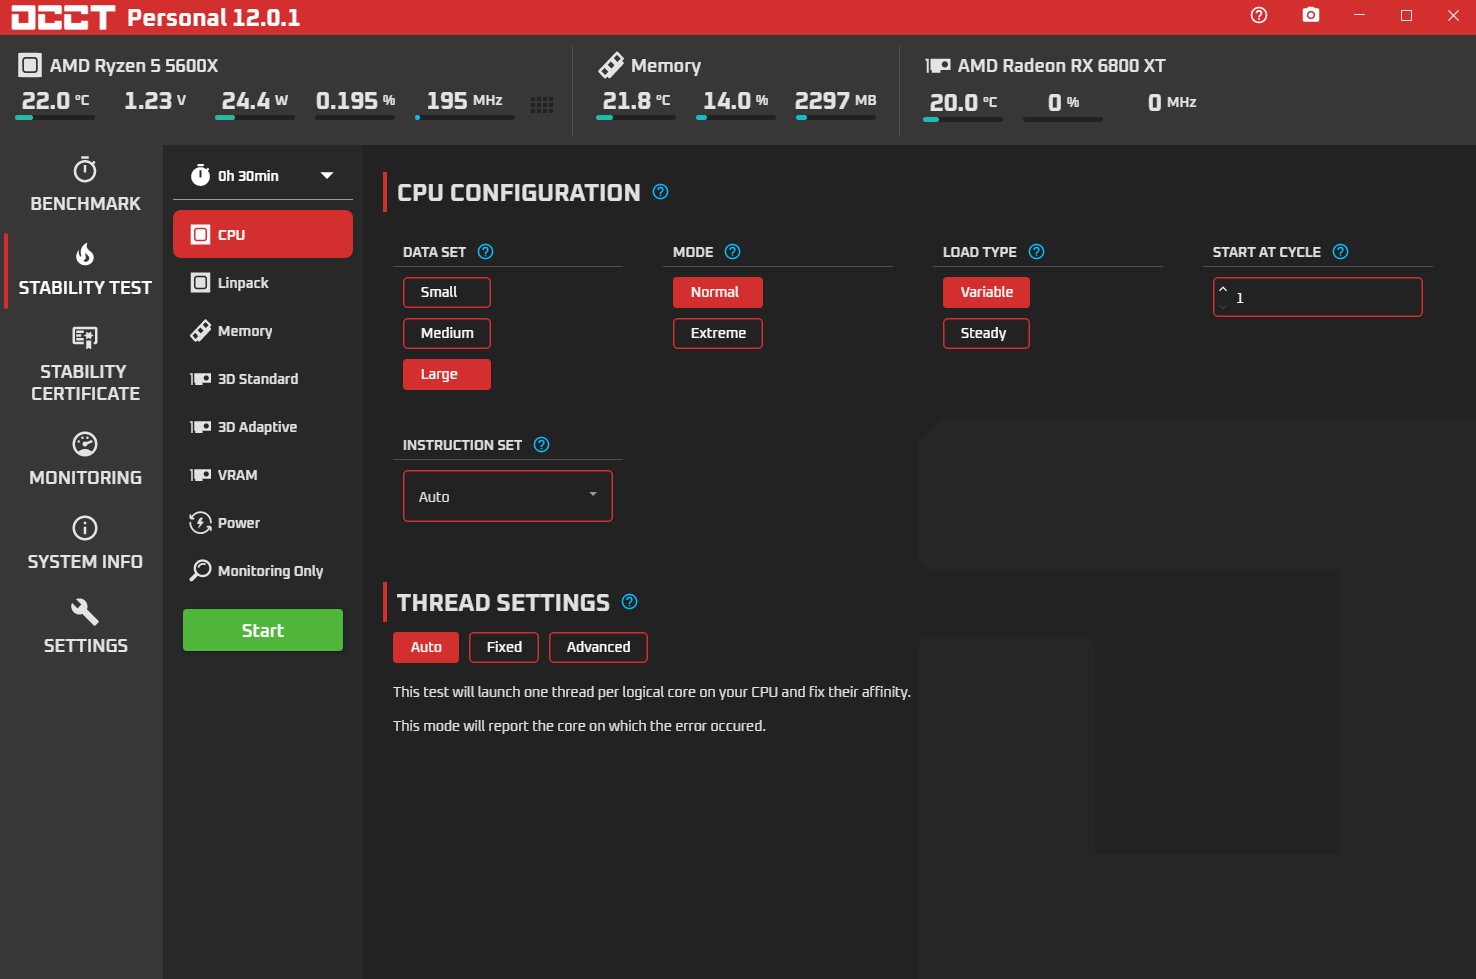Click the stopwatch icon beside 0h 30min
This screenshot has height=979, width=1476.
pyautogui.click(x=201, y=175)
